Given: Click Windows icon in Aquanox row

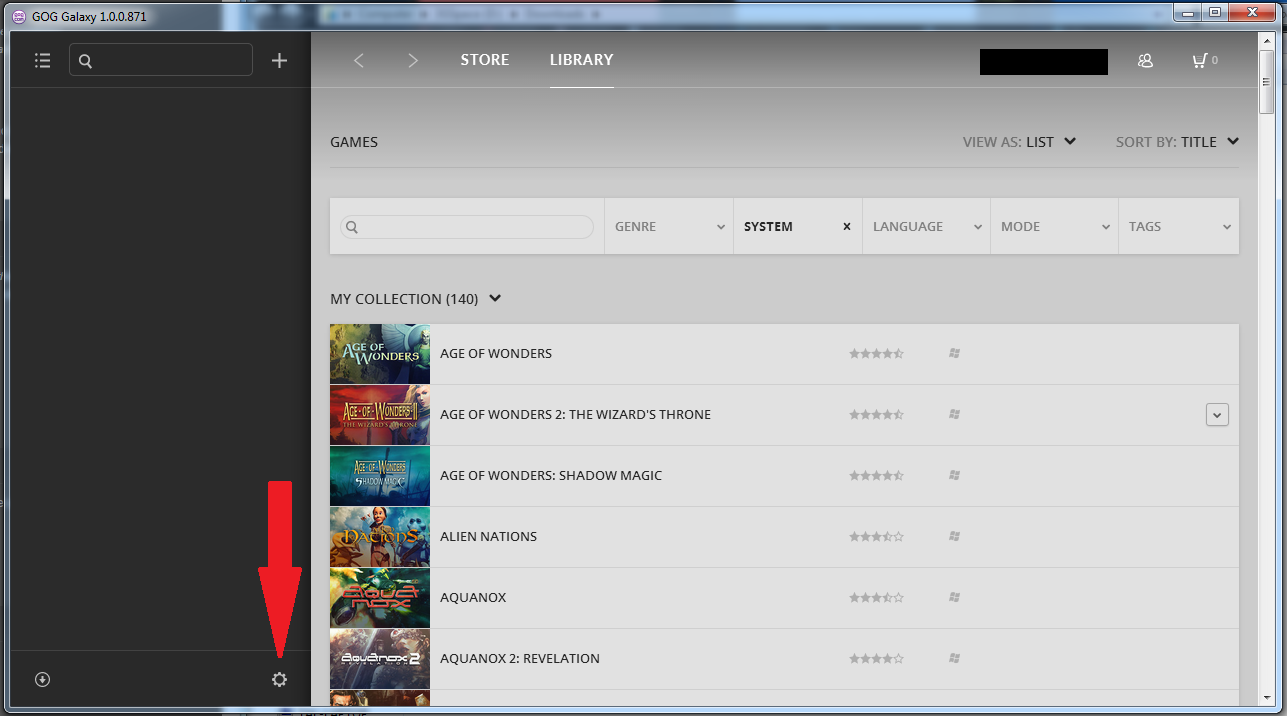Looking at the screenshot, I should coord(954,598).
